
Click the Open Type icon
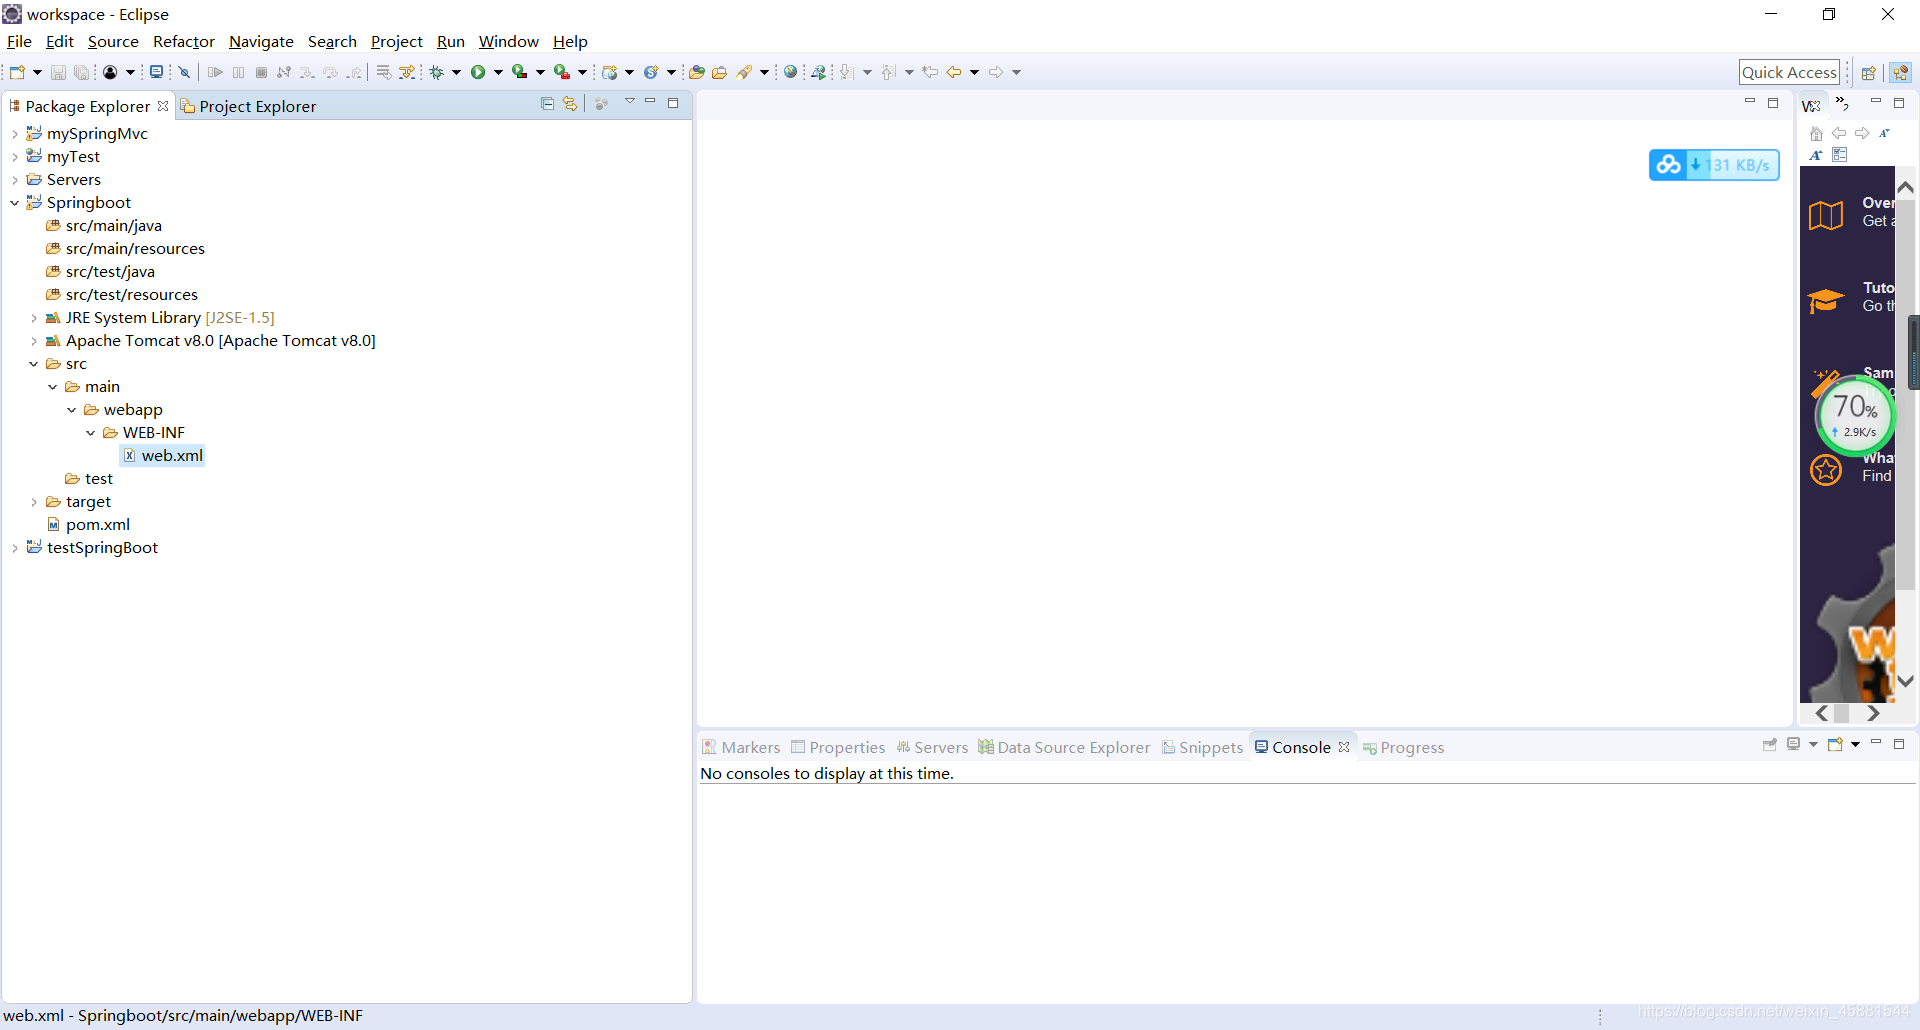[x=697, y=72]
